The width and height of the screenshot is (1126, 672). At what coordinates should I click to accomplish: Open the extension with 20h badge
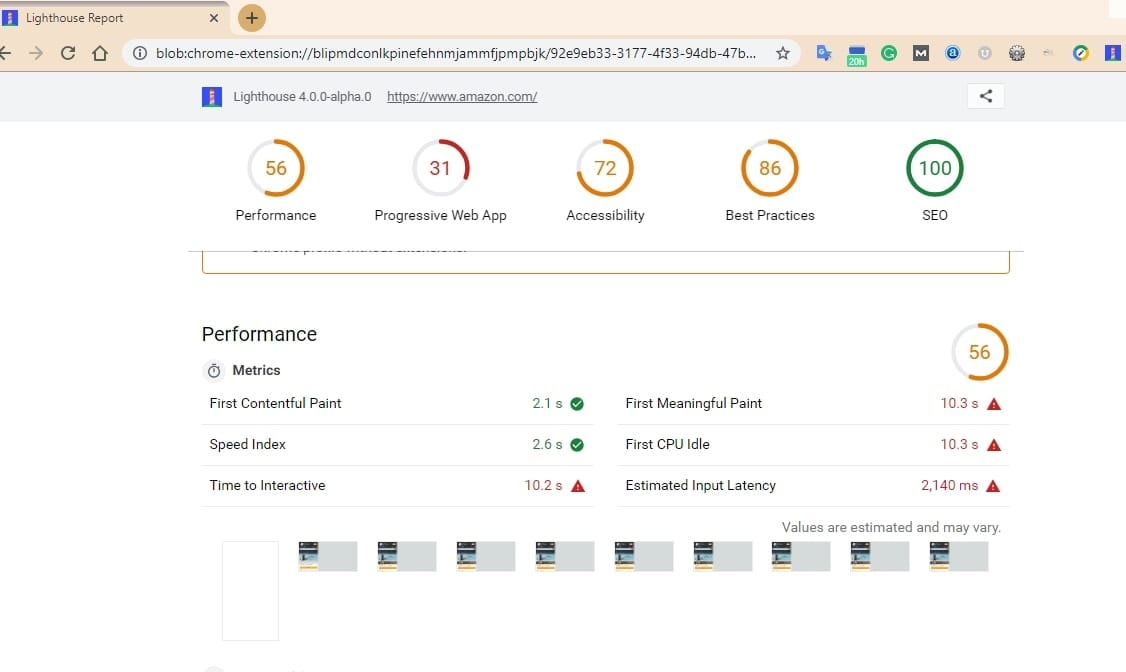pyautogui.click(x=856, y=55)
